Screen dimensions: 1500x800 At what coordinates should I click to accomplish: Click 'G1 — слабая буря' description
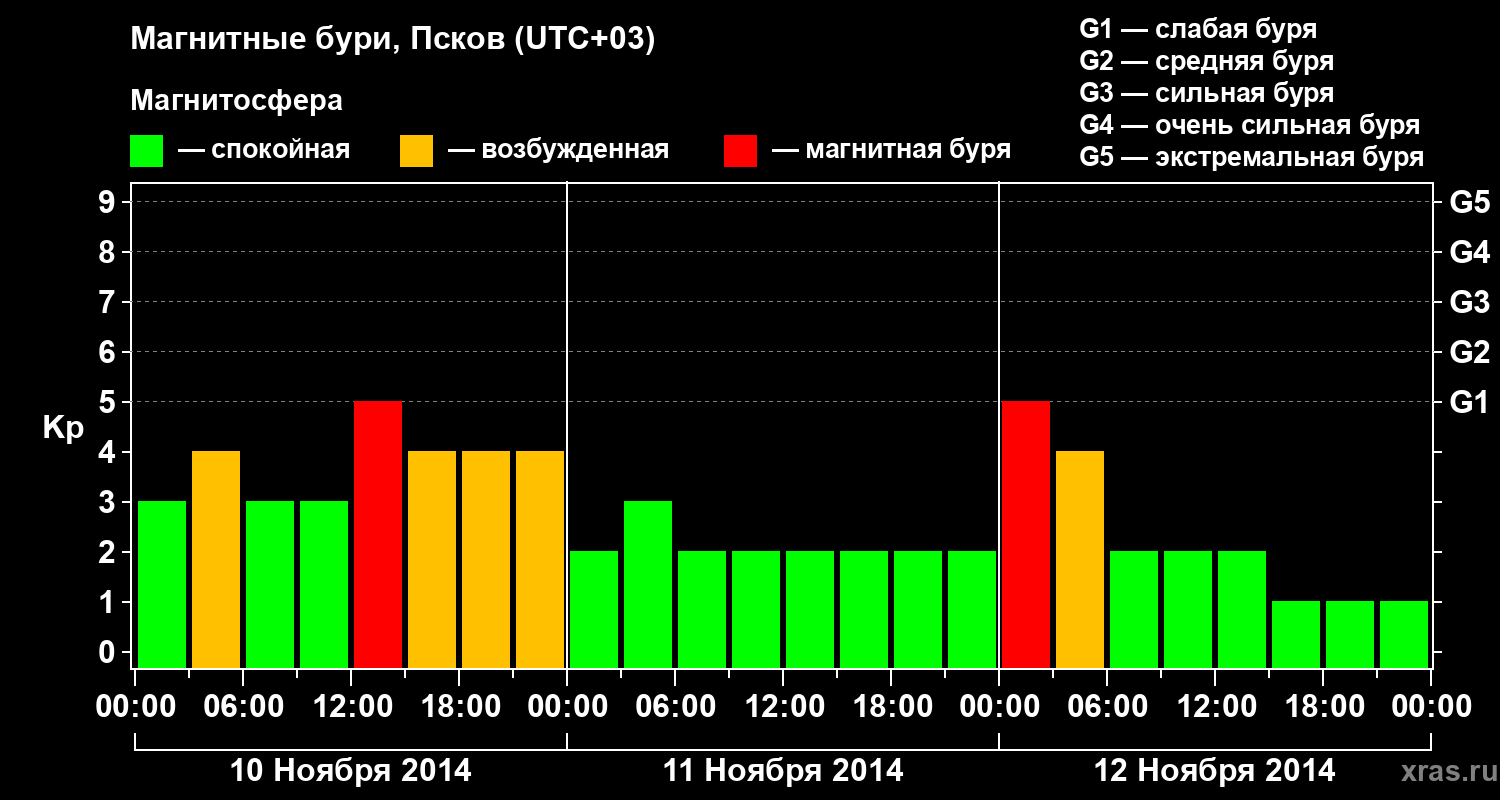pos(1198,29)
